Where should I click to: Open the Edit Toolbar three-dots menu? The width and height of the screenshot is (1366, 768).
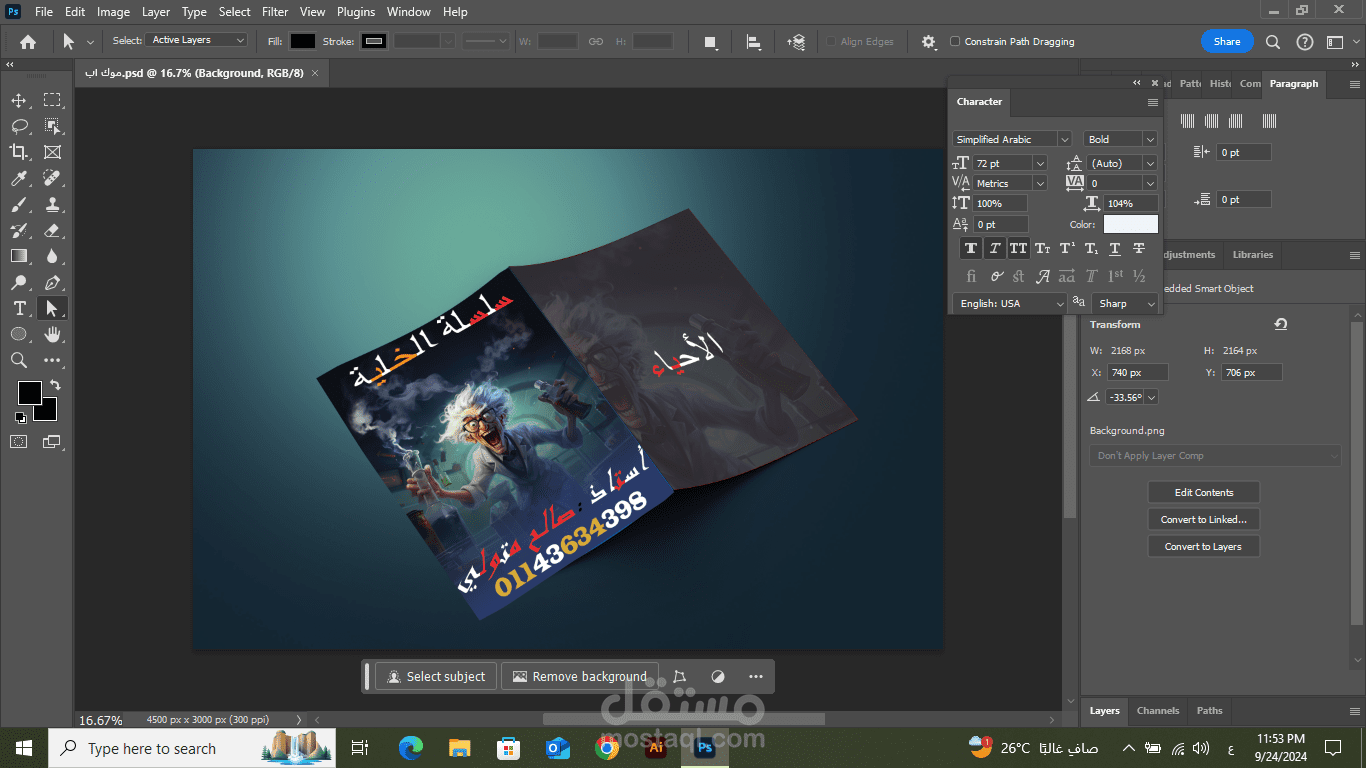(x=52, y=360)
